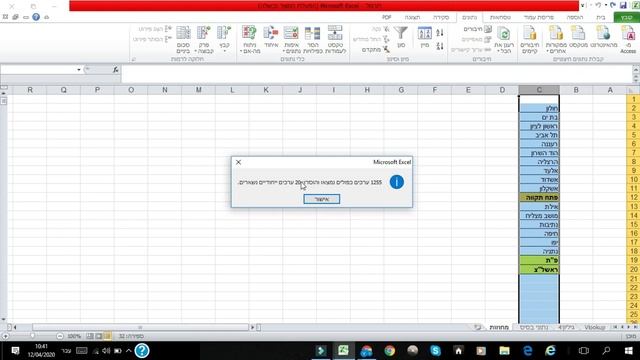Click in the Name Box field

[38, 70]
